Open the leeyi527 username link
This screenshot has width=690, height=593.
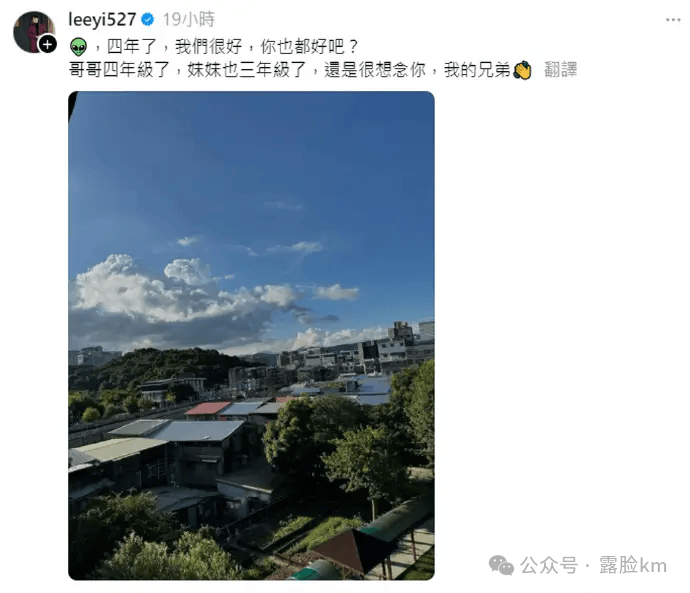[x=102, y=19]
